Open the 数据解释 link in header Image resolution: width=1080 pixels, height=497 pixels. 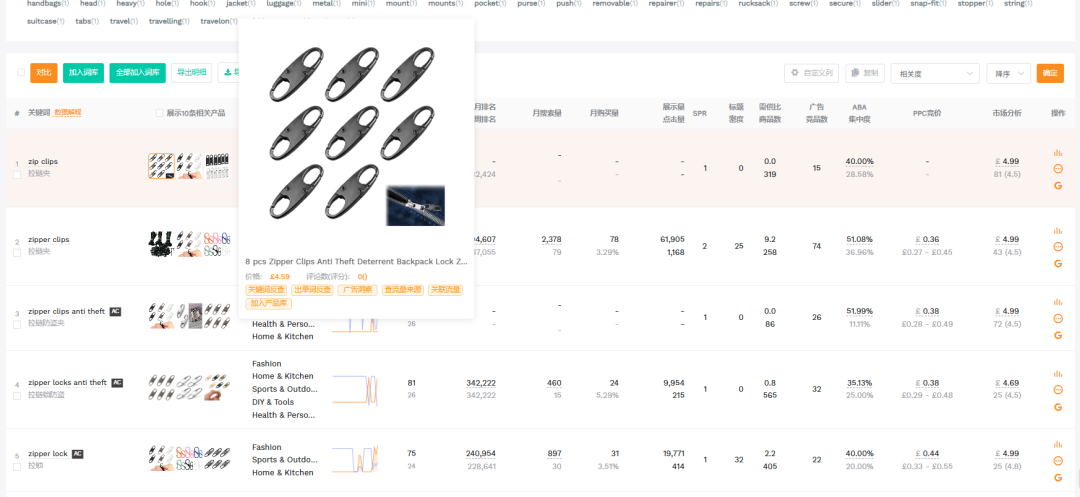[68, 112]
